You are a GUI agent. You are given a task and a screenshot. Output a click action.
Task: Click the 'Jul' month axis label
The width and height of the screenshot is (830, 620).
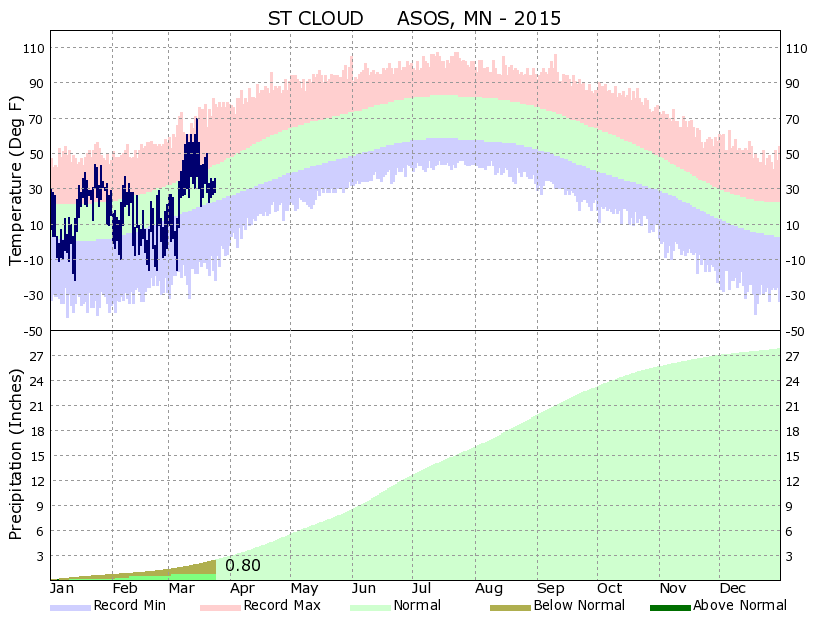tap(422, 588)
